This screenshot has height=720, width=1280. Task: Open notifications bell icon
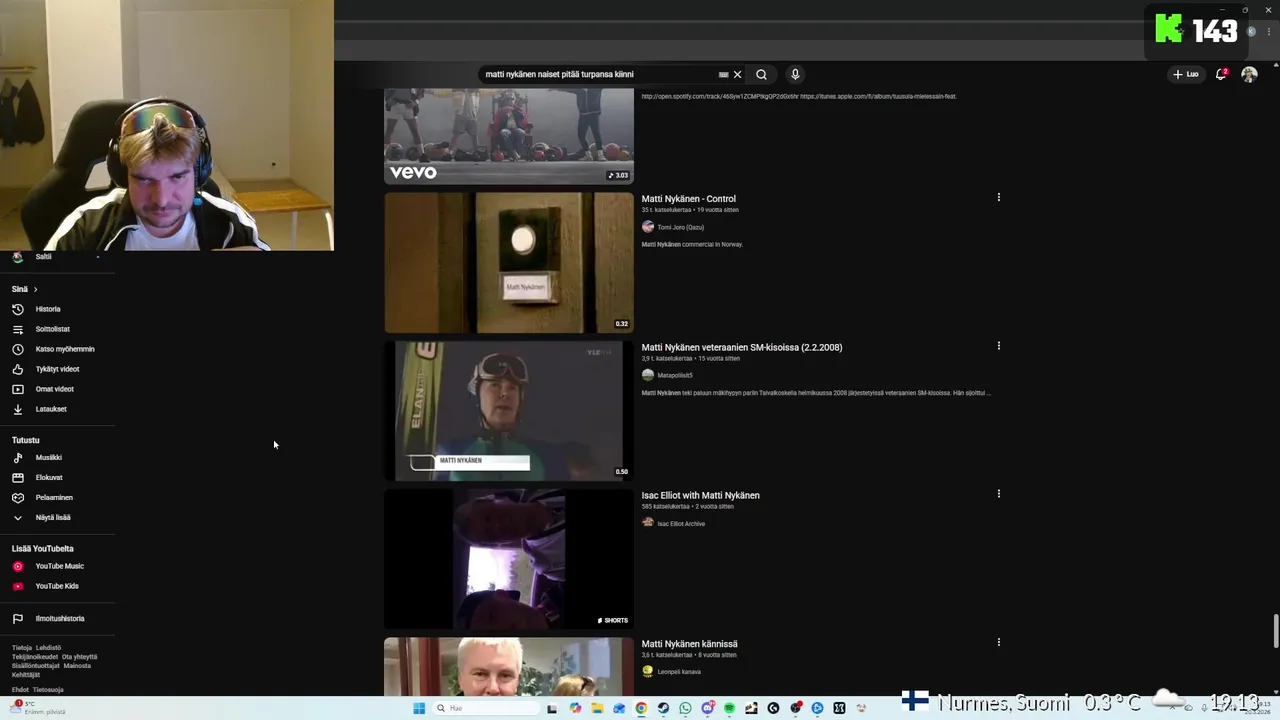point(1221,74)
